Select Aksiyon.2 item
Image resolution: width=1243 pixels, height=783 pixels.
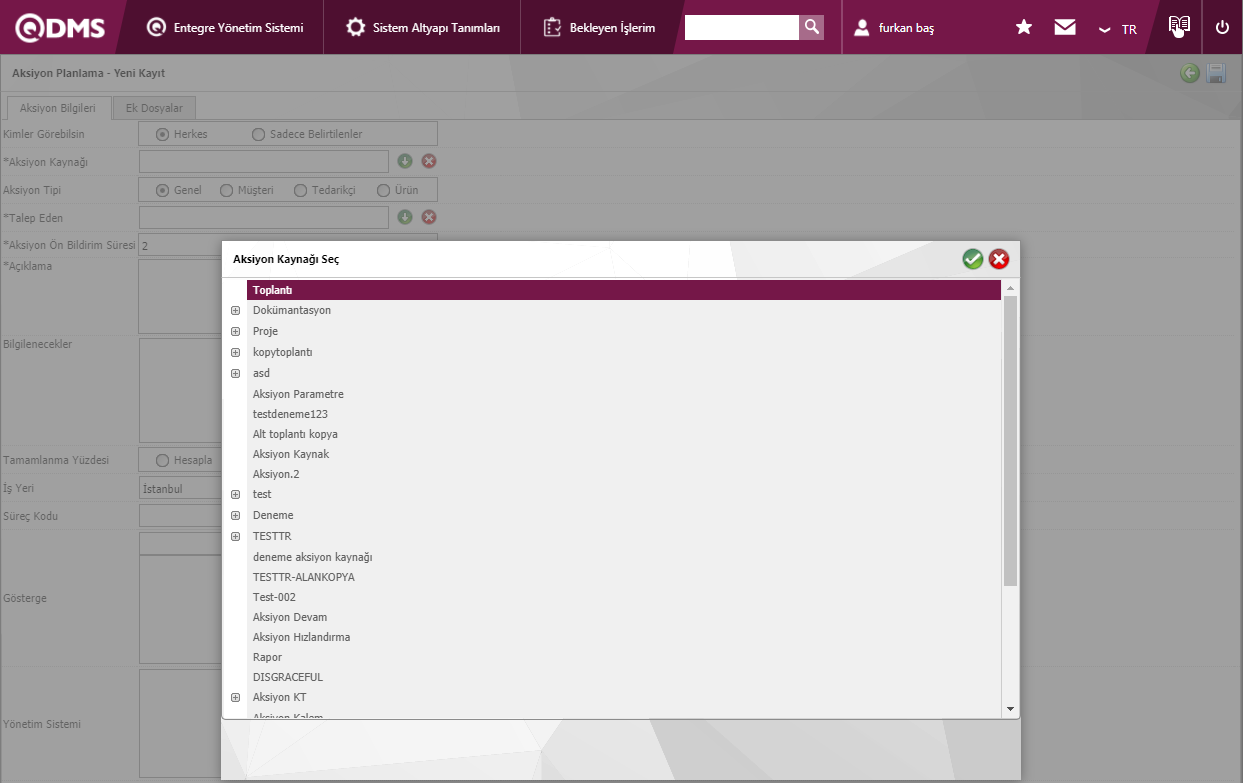pyautogui.click(x=276, y=474)
